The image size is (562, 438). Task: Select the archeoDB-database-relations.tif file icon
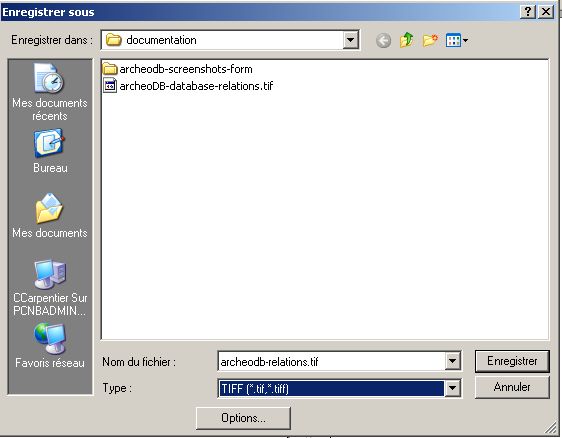click(110, 86)
